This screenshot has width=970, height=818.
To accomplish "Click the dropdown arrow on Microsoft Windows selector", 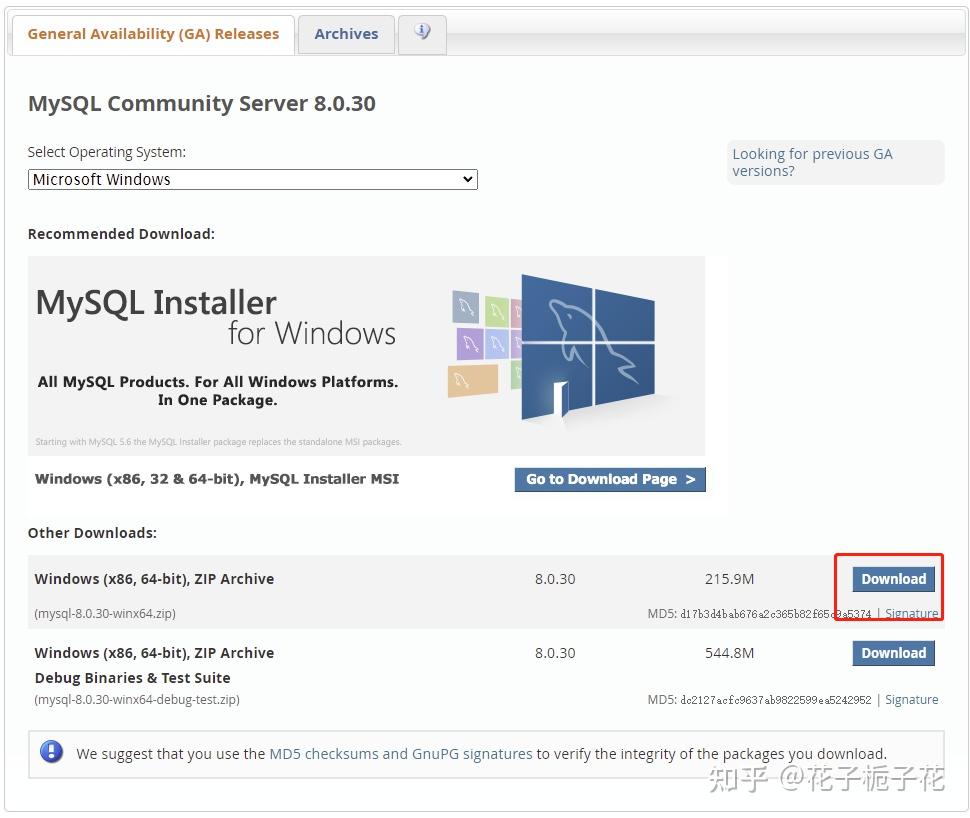I will (466, 179).
